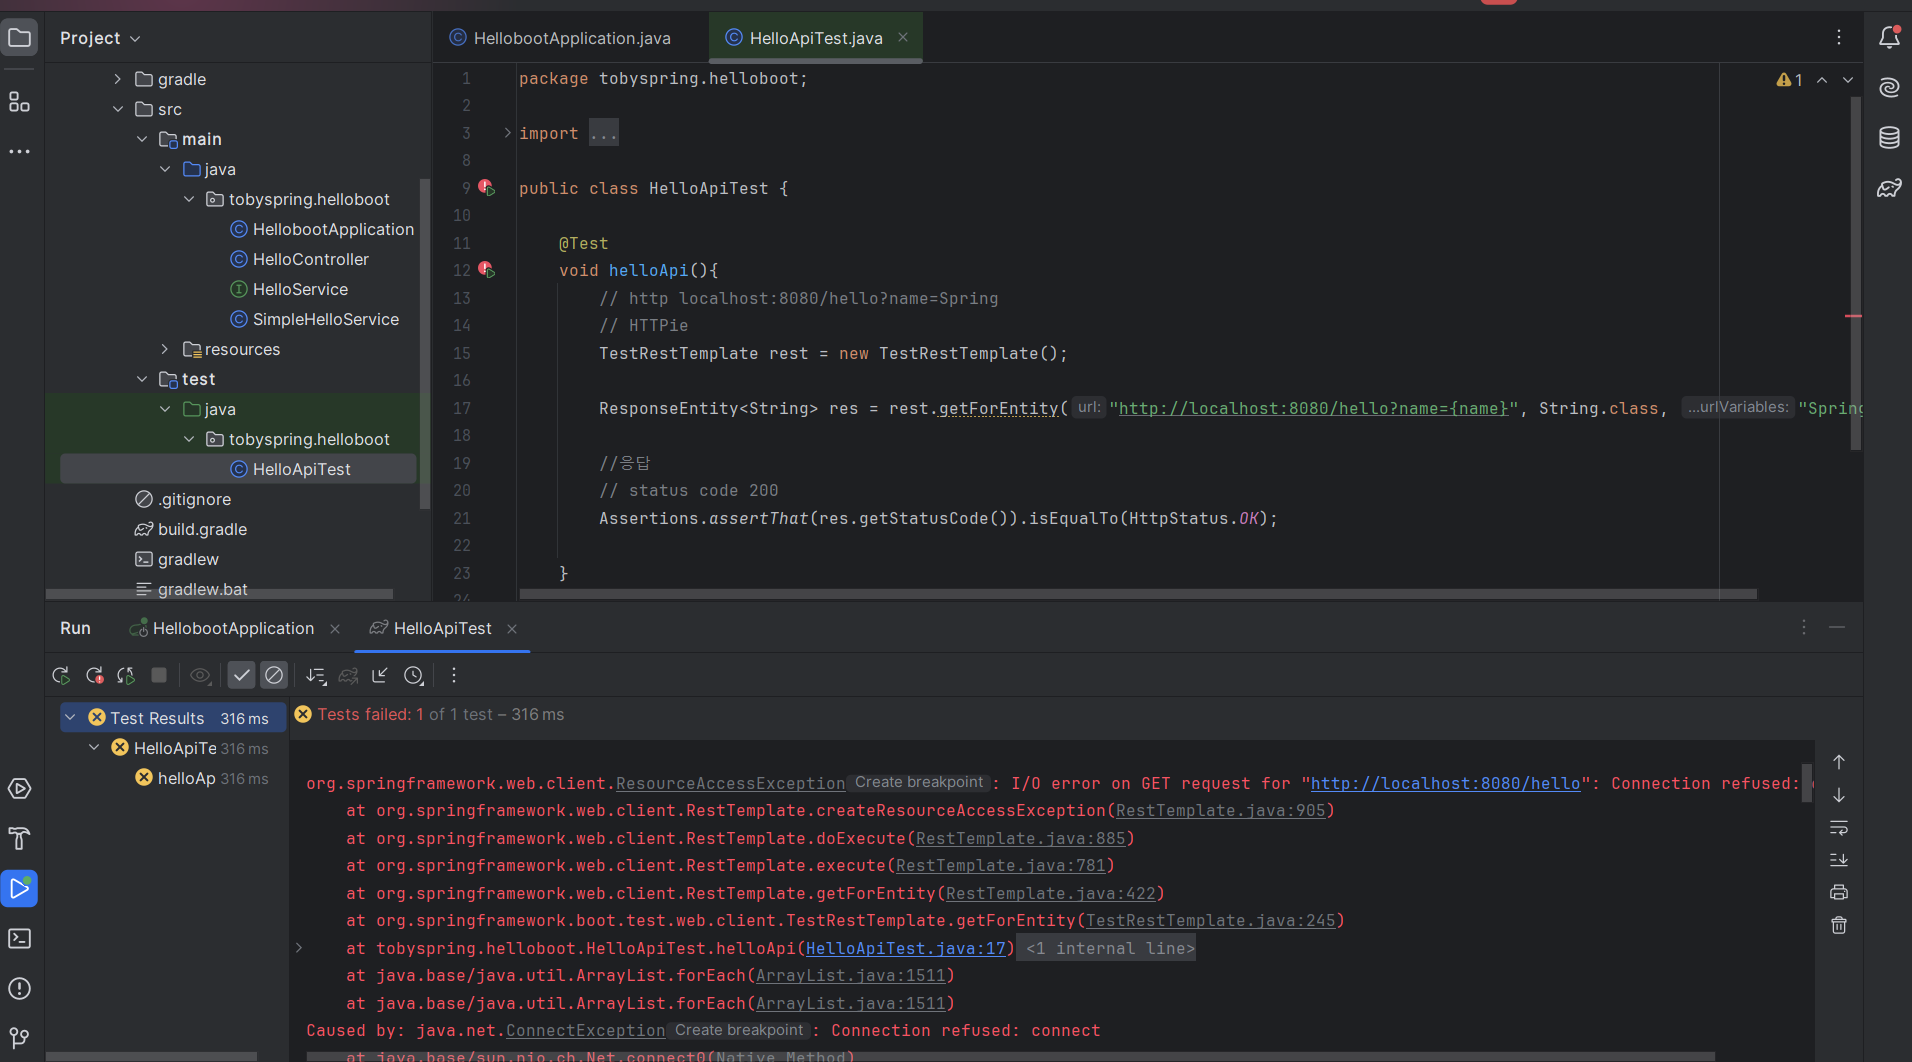The width and height of the screenshot is (1912, 1062).
Task: Click Create breakpoint for ResourceAccessException
Action: (x=919, y=783)
